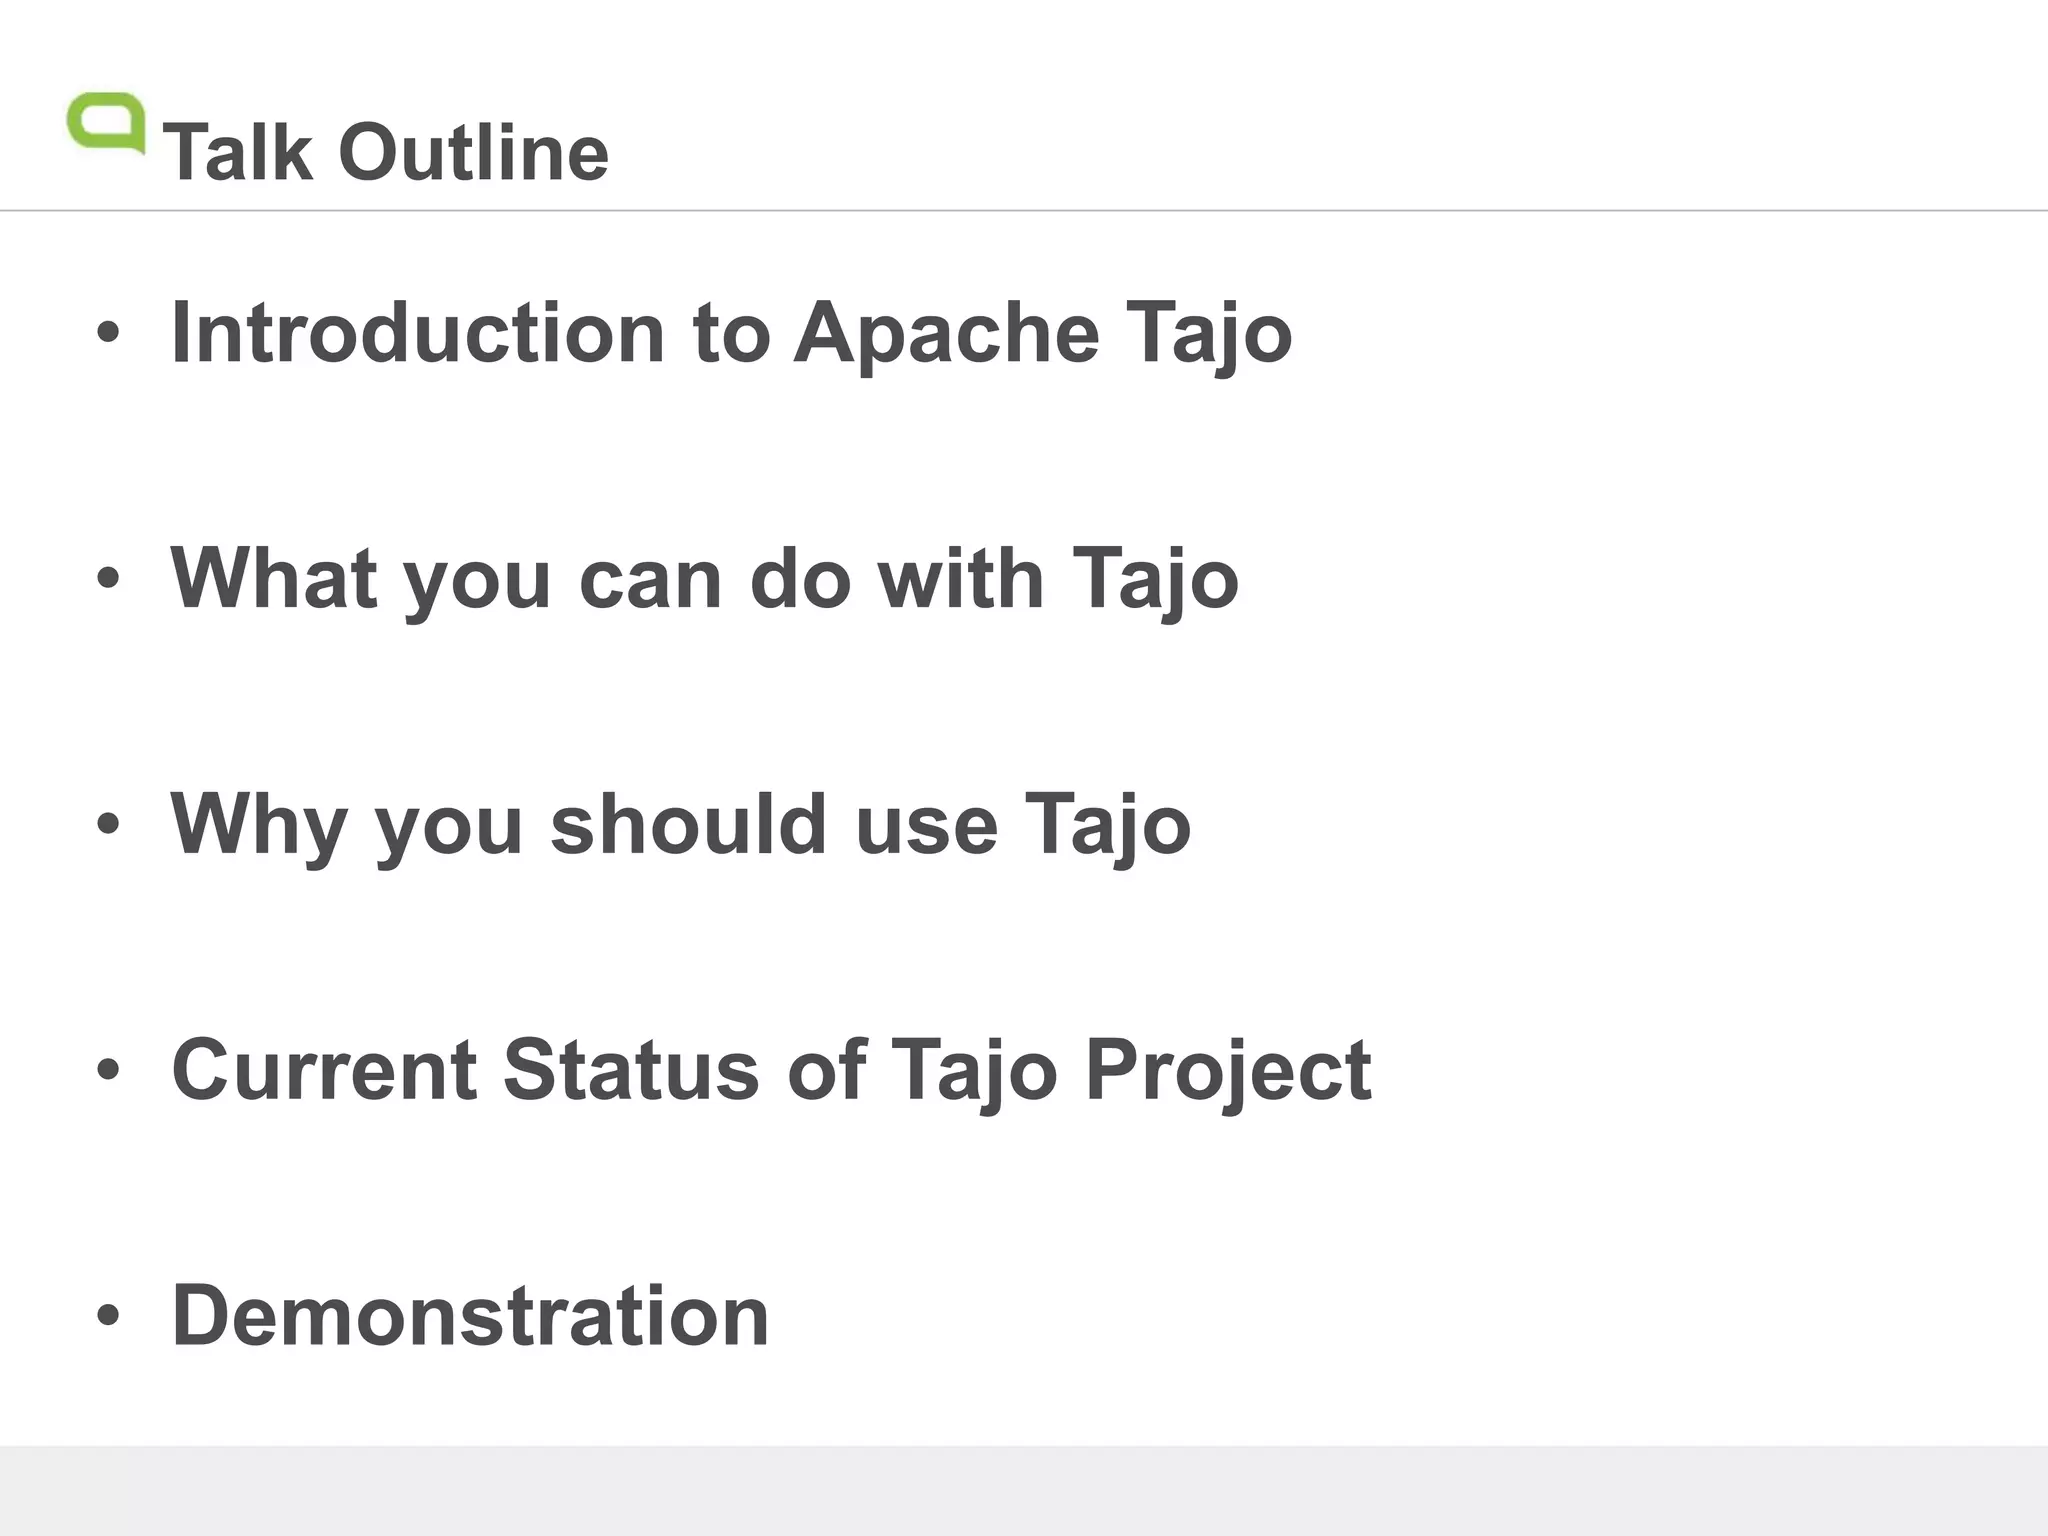Click the bullet dot before Current Status
2048x1536 pixels.
click(108, 1071)
